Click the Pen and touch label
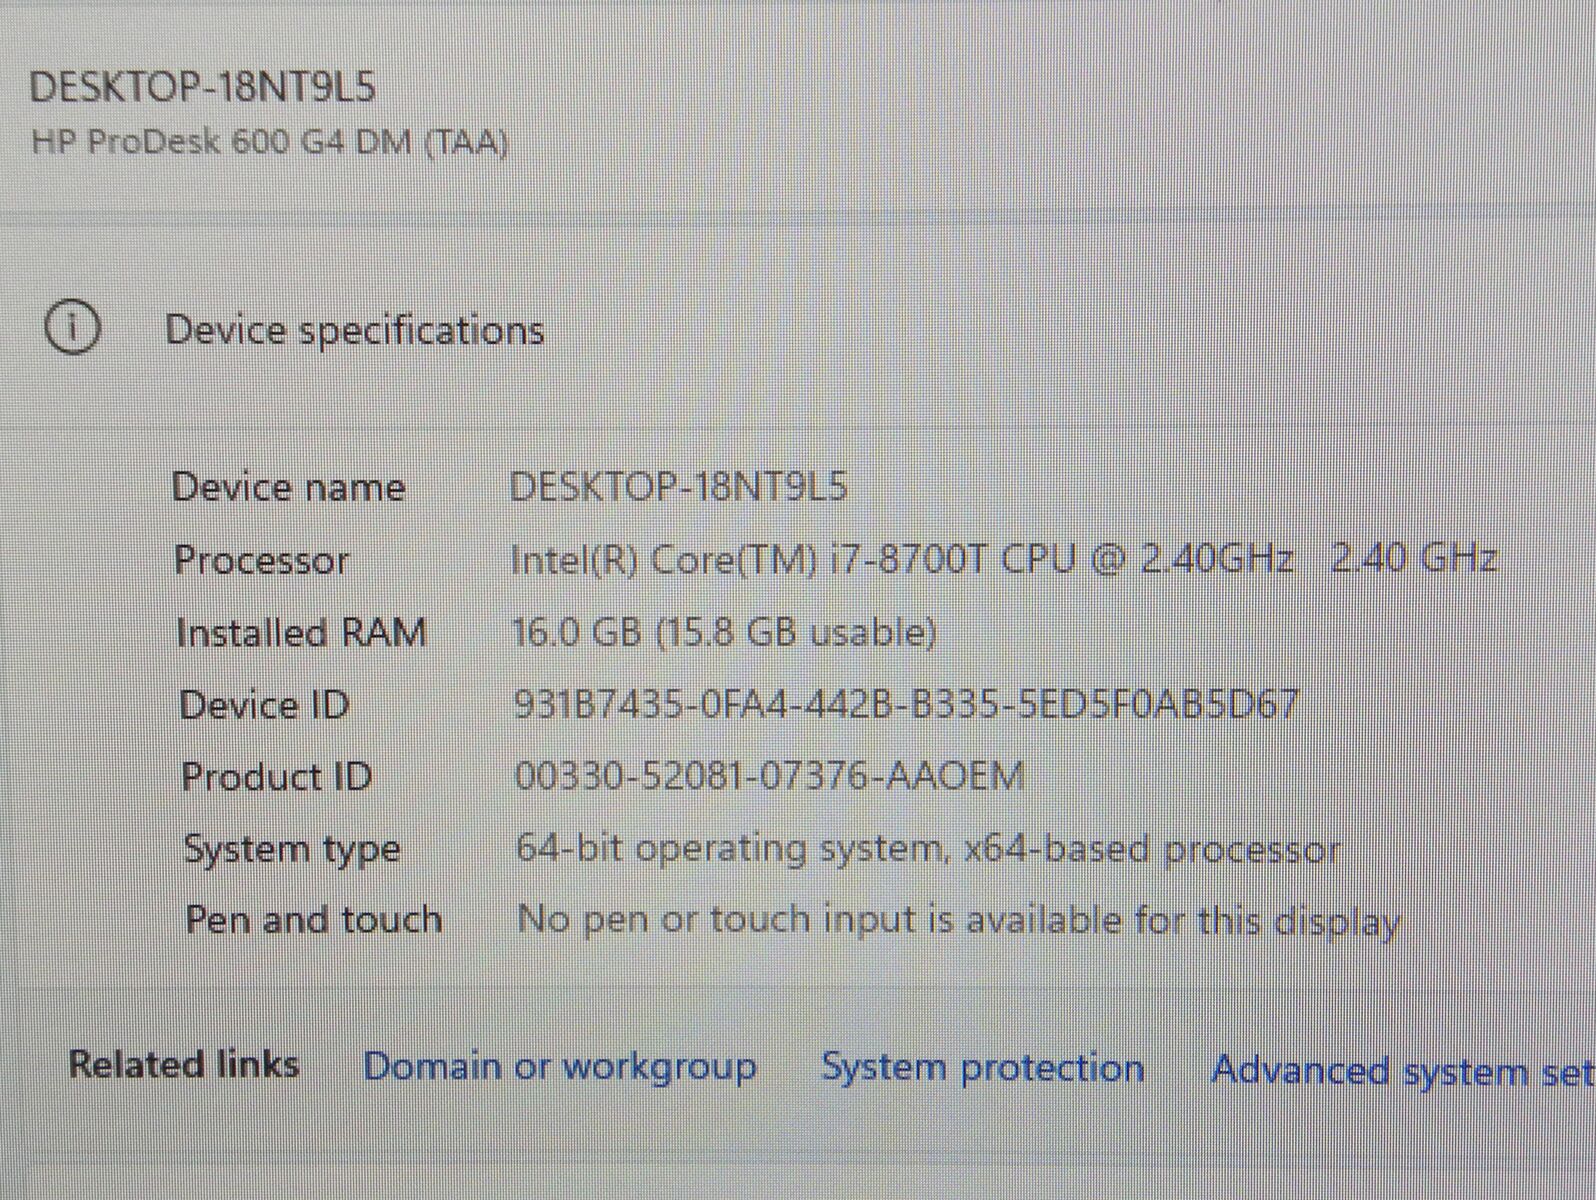1596x1200 pixels. click(314, 920)
